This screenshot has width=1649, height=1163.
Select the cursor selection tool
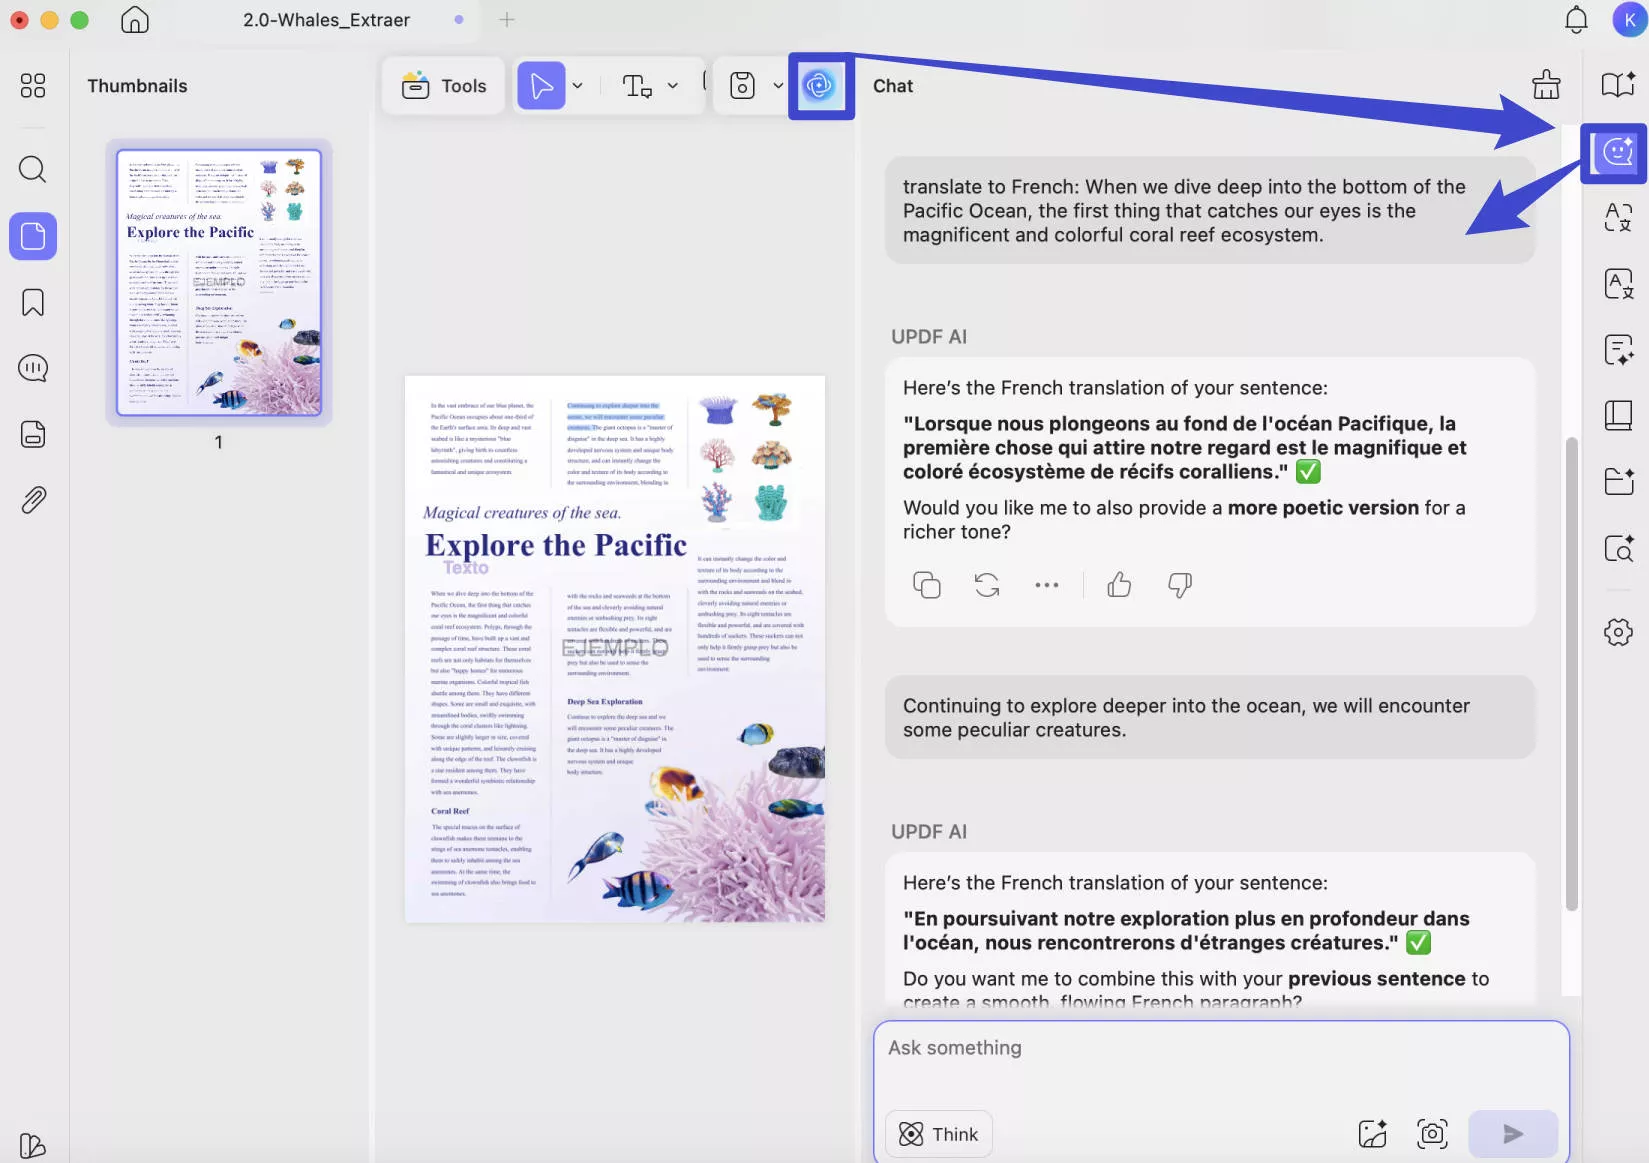coord(541,86)
